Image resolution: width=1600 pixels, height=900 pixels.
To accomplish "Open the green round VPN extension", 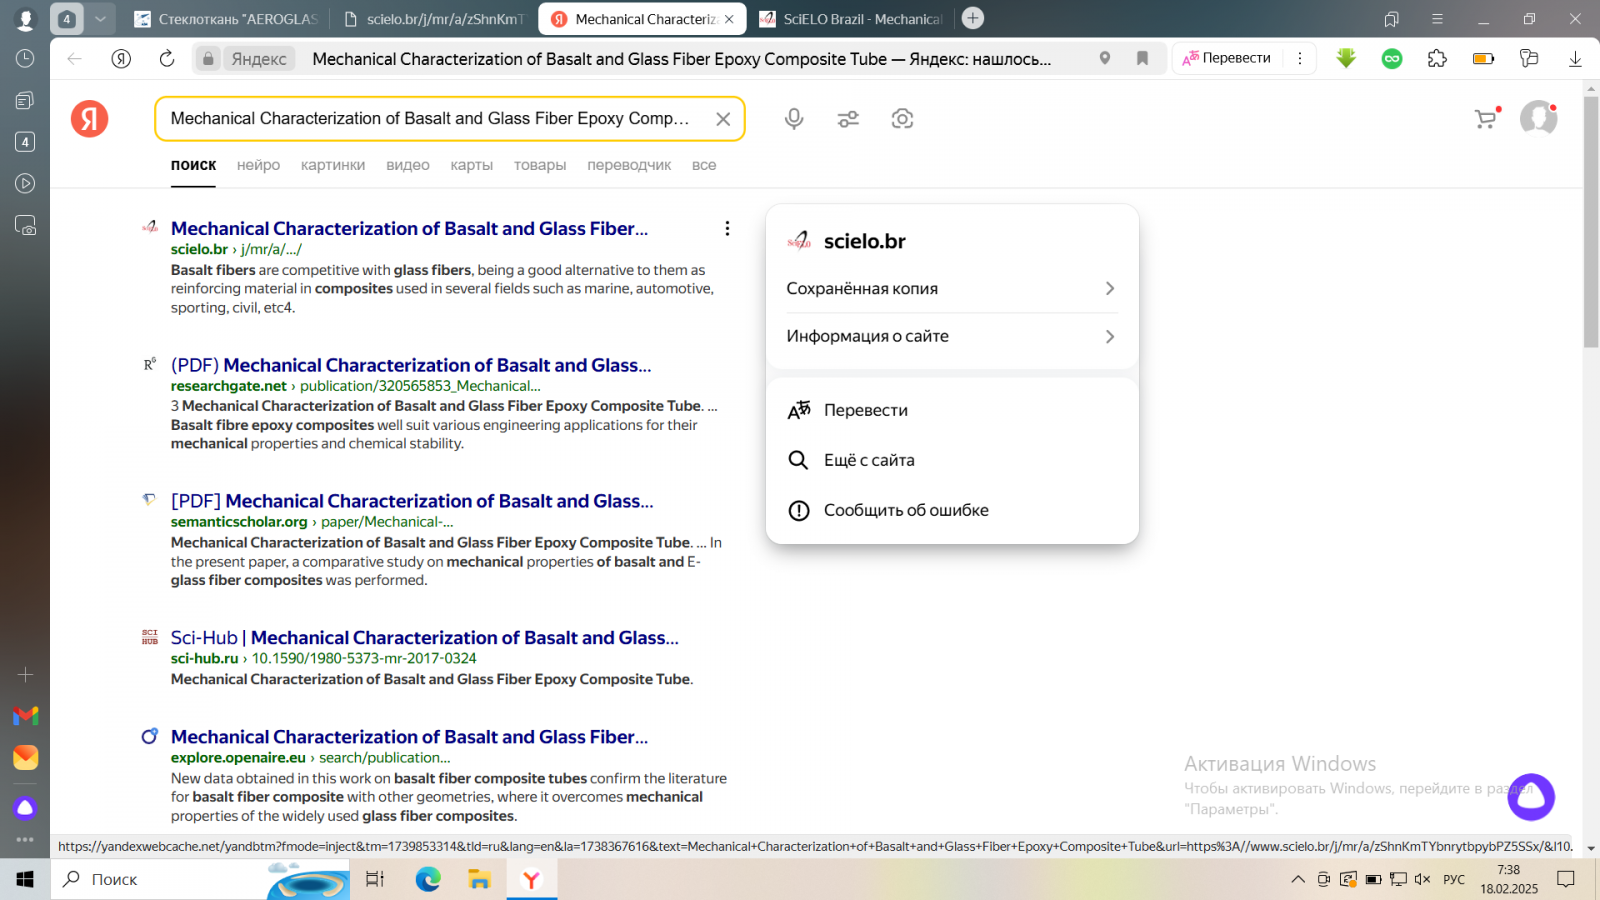I will (1392, 59).
